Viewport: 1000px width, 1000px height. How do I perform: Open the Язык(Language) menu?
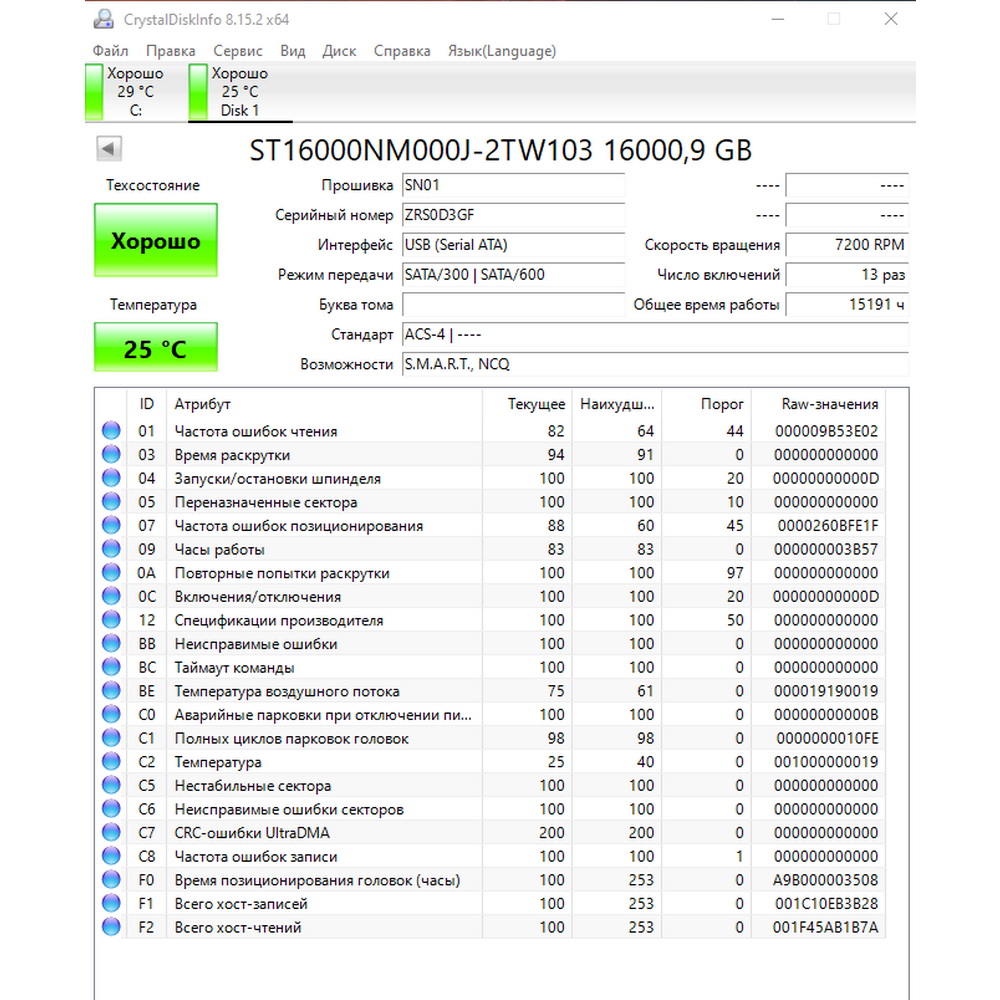pos(502,51)
